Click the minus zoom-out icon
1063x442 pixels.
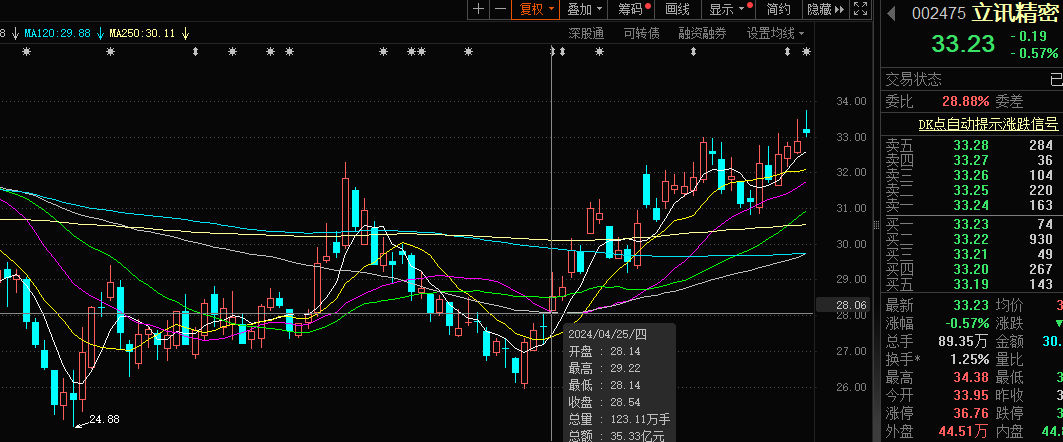pyautogui.click(x=499, y=9)
